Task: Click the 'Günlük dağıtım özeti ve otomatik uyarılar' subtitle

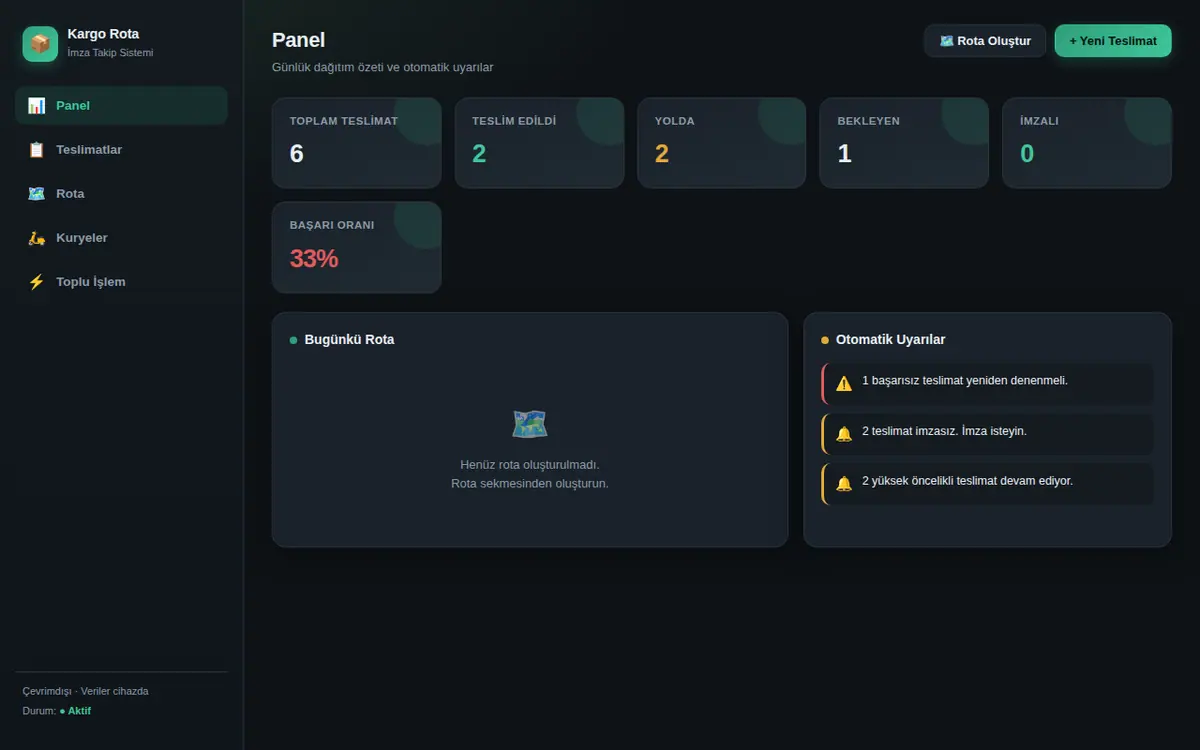Action: [382, 67]
